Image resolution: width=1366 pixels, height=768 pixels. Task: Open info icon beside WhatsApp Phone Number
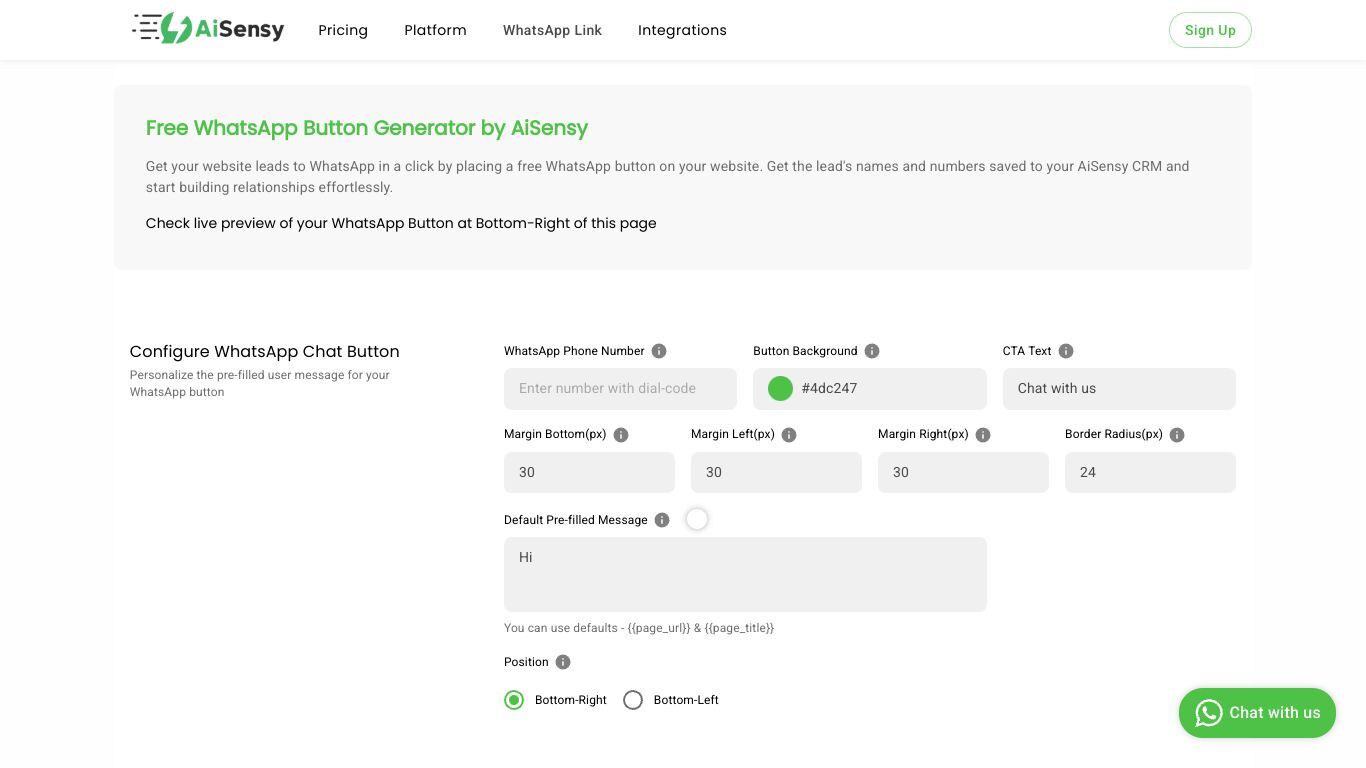click(x=659, y=351)
